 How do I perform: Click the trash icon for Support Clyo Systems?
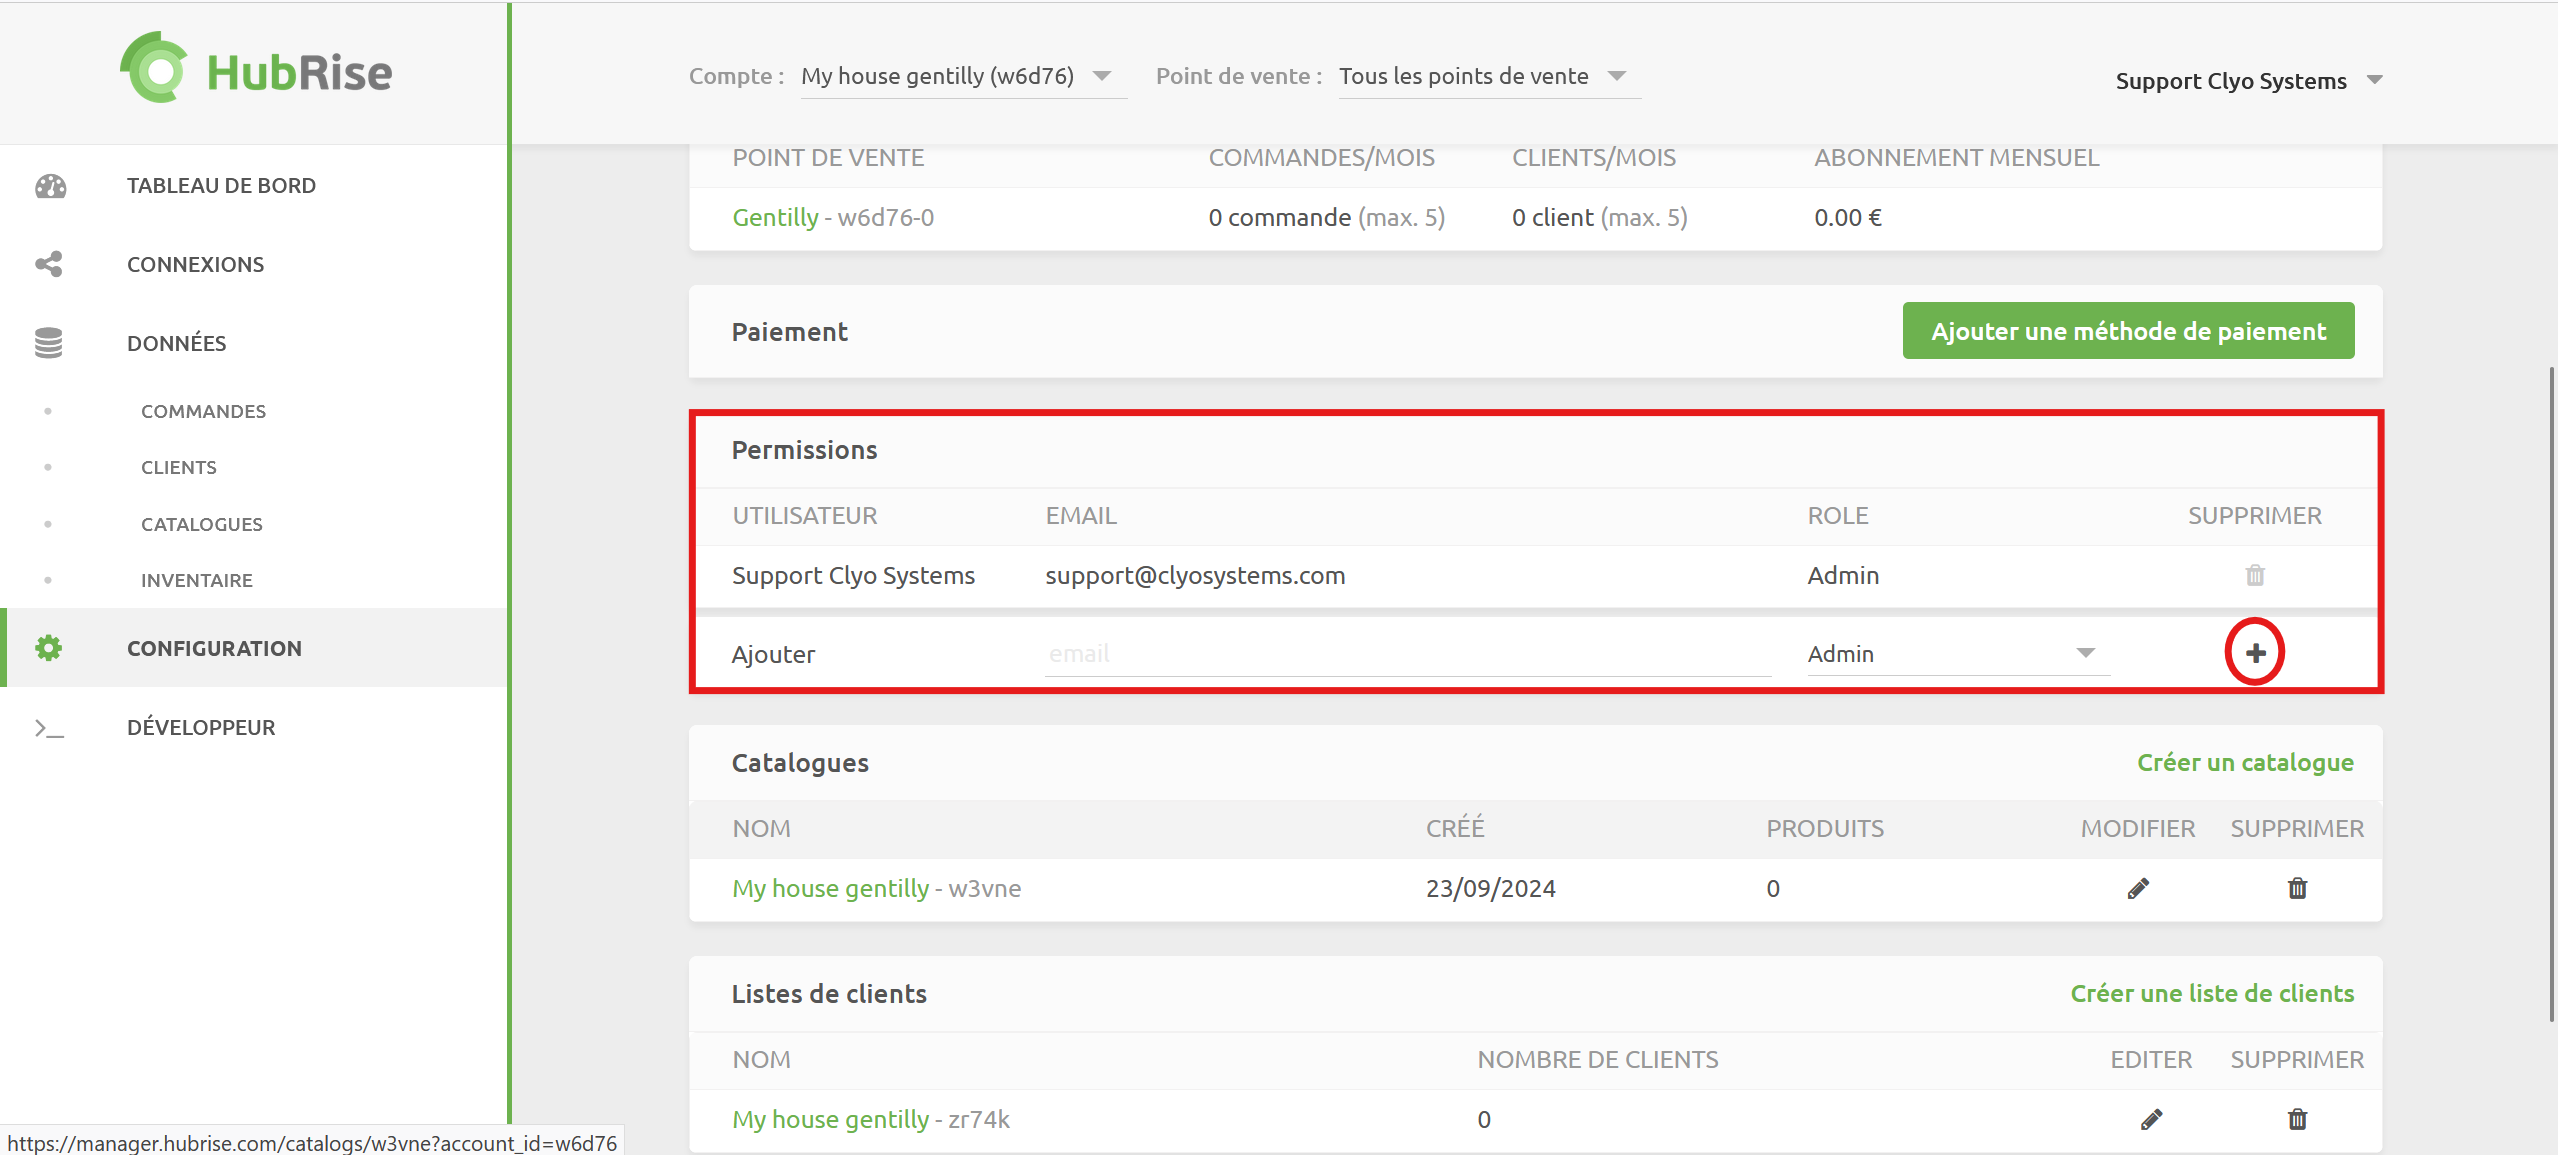2255,575
